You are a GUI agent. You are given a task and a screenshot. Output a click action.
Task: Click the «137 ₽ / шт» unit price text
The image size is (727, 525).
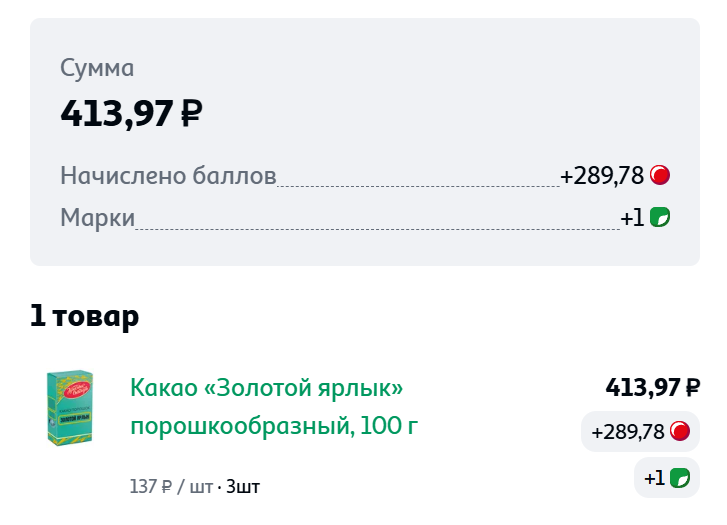tap(171, 488)
